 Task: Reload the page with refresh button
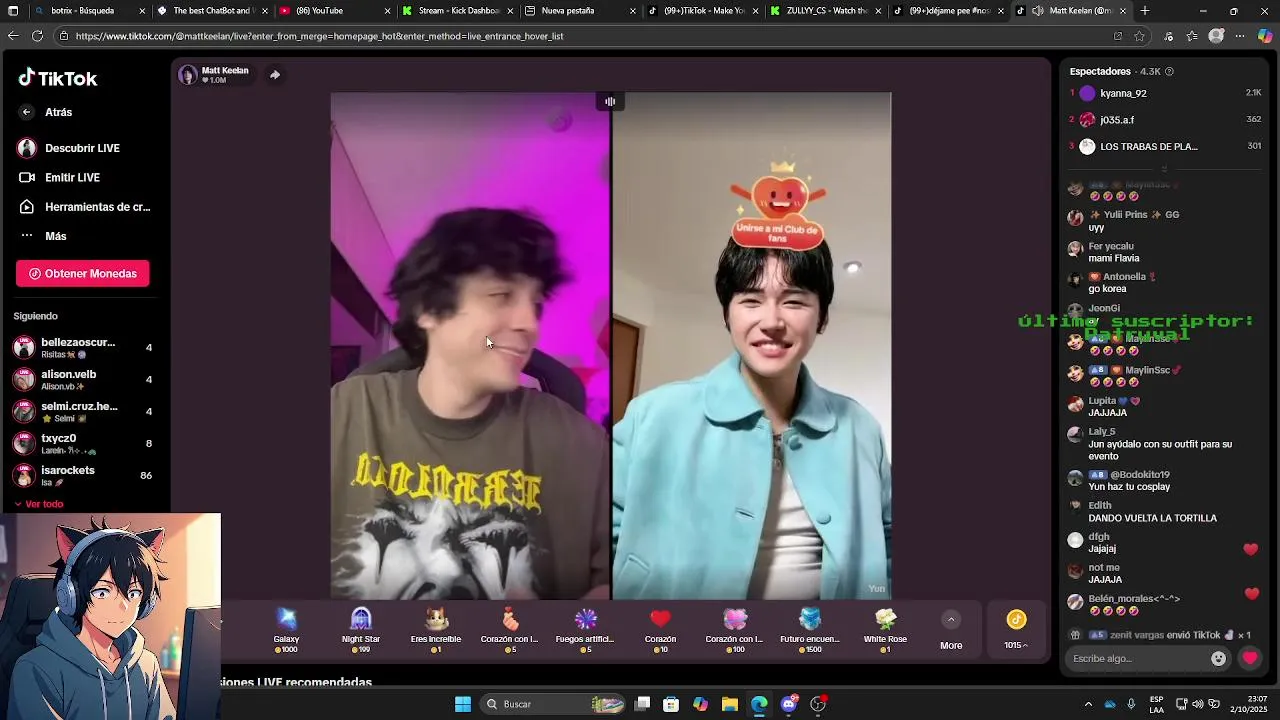point(37,36)
